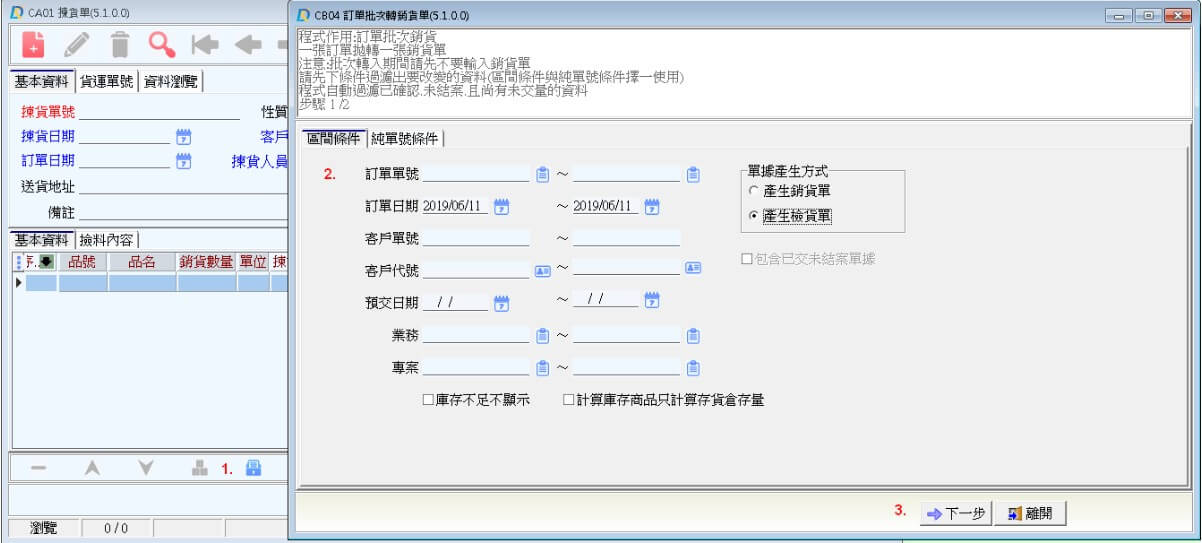This screenshot has height=543, width=1202.
Task: Toggle 計算庫存商品只計算存貨倉存量 checkbox
Action: (569, 400)
